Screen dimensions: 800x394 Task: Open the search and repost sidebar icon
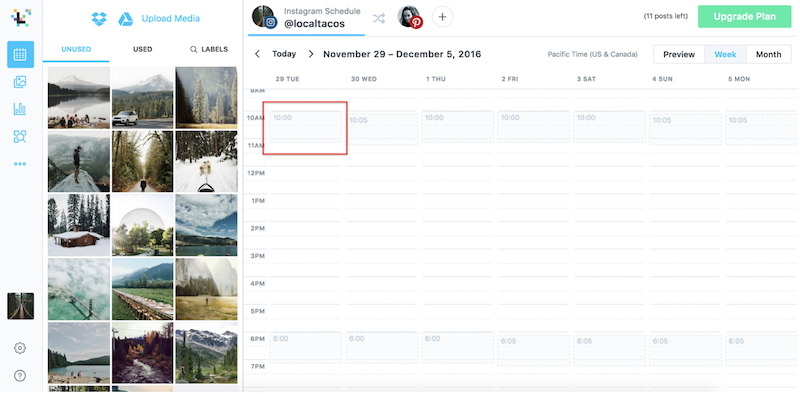[x=20, y=136]
